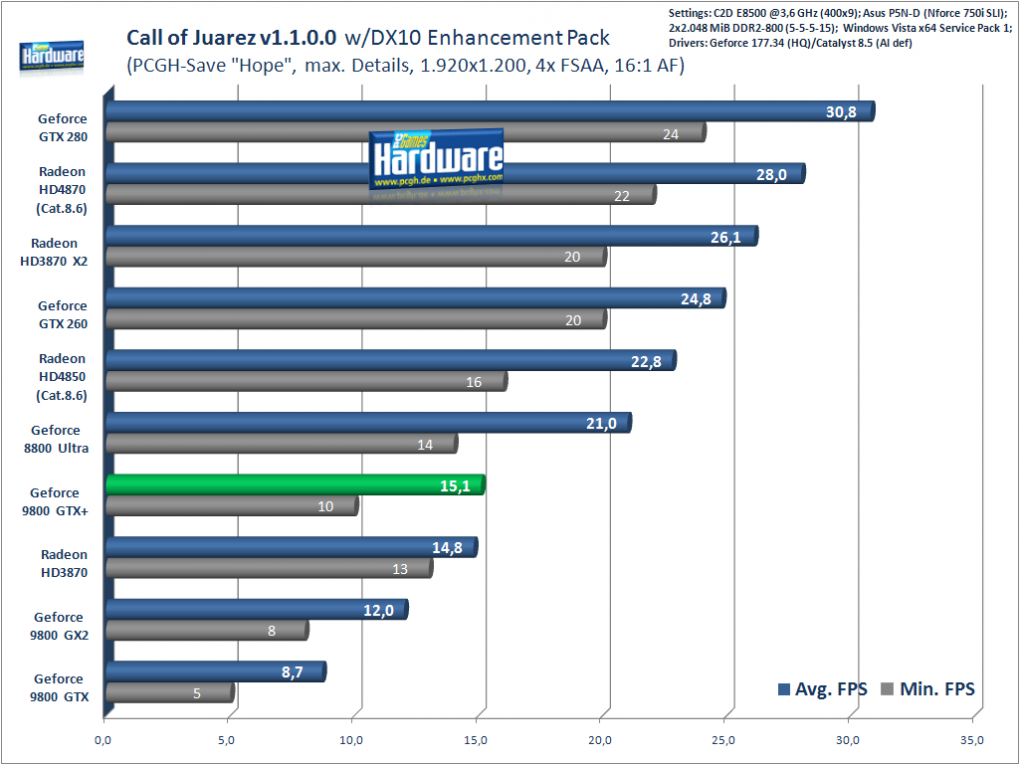
Task: Click the 5,0 x-axis tick label
Action: click(x=227, y=740)
